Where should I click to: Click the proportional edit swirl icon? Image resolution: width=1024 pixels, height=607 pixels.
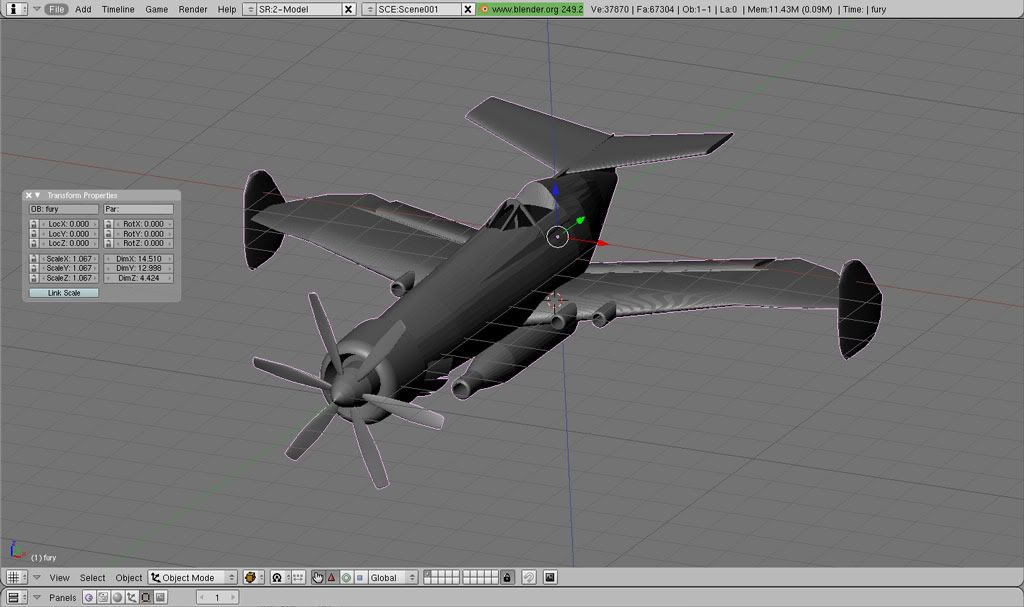click(529, 578)
